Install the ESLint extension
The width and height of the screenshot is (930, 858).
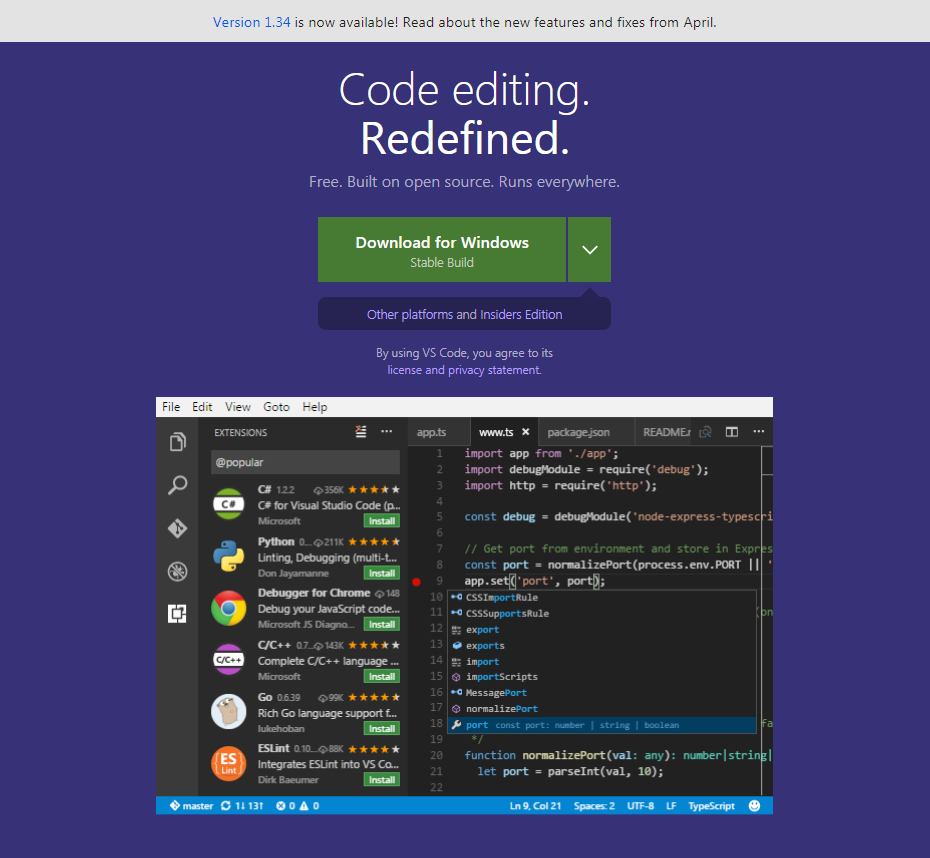[382, 780]
